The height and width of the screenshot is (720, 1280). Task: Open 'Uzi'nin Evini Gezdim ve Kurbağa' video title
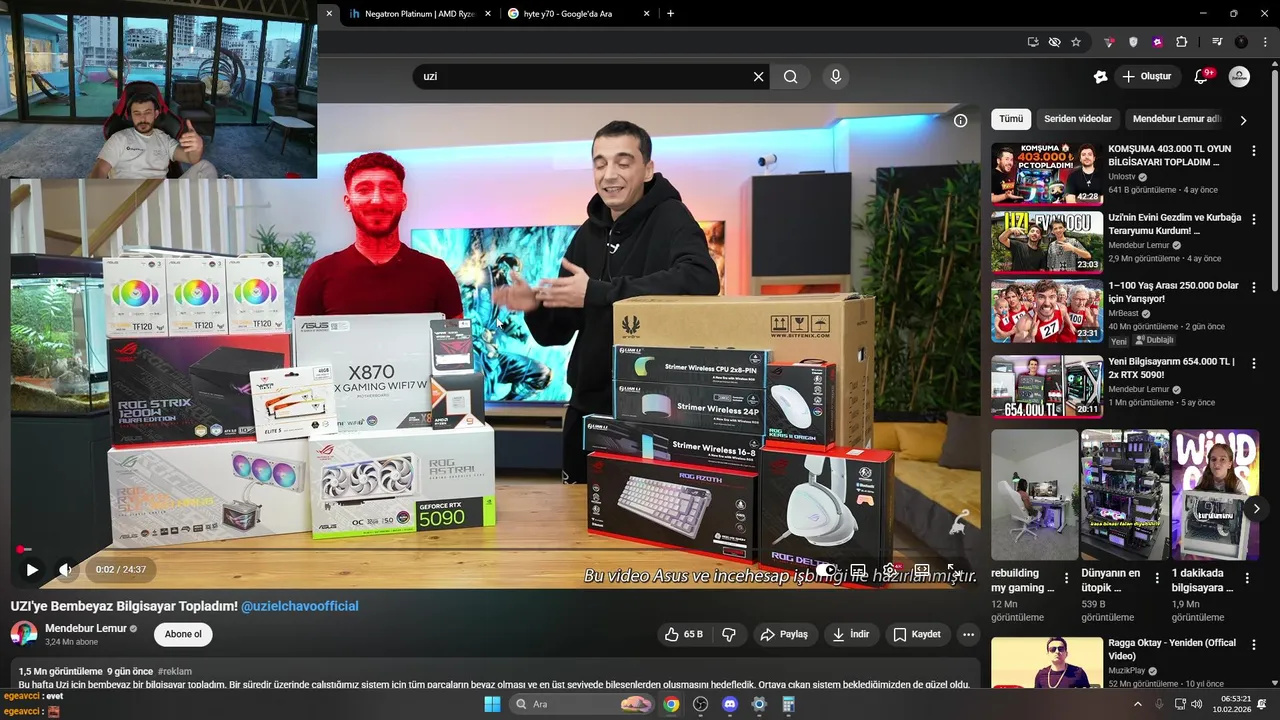[x=1174, y=224]
